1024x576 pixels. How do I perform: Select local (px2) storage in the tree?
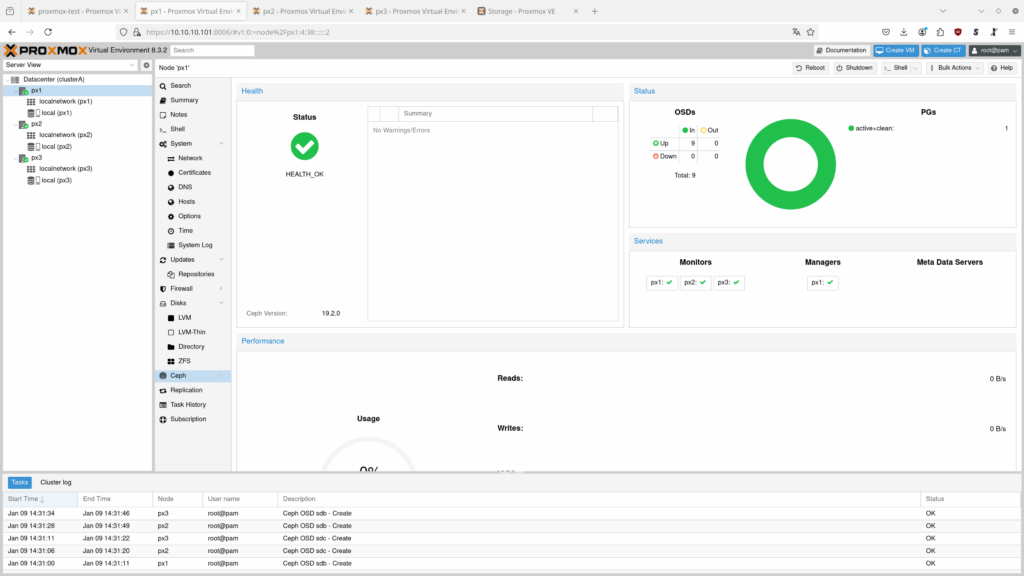[x=56, y=147]
